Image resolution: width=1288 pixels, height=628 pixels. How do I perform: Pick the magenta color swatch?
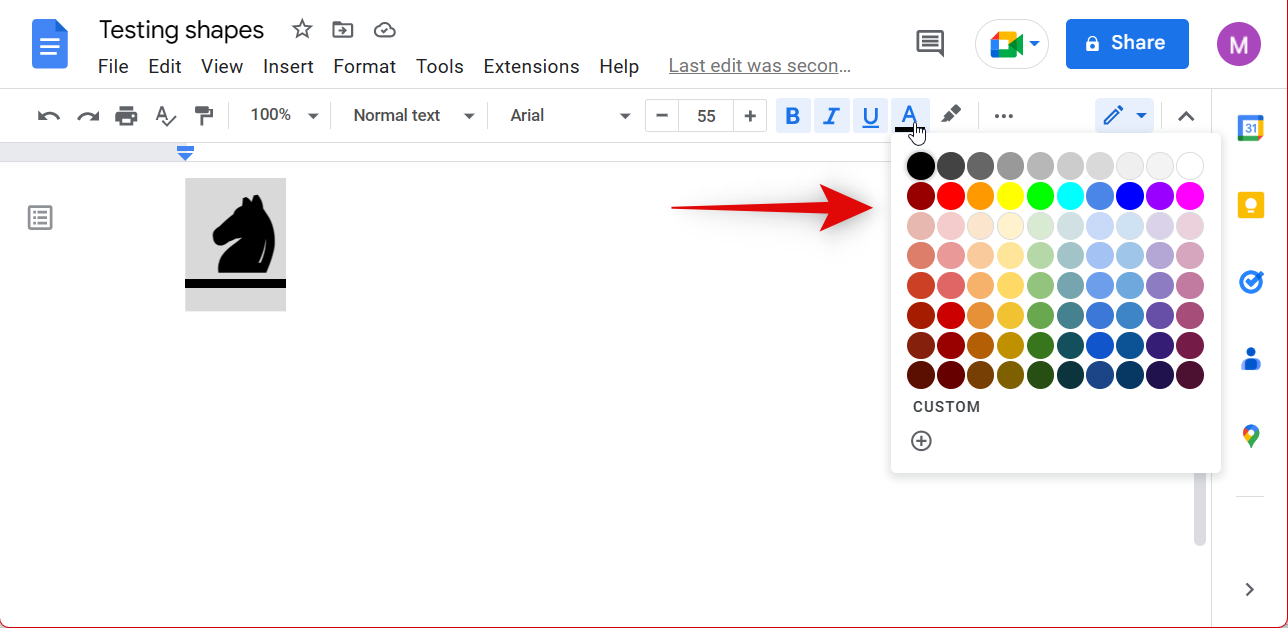[1190, 196]
